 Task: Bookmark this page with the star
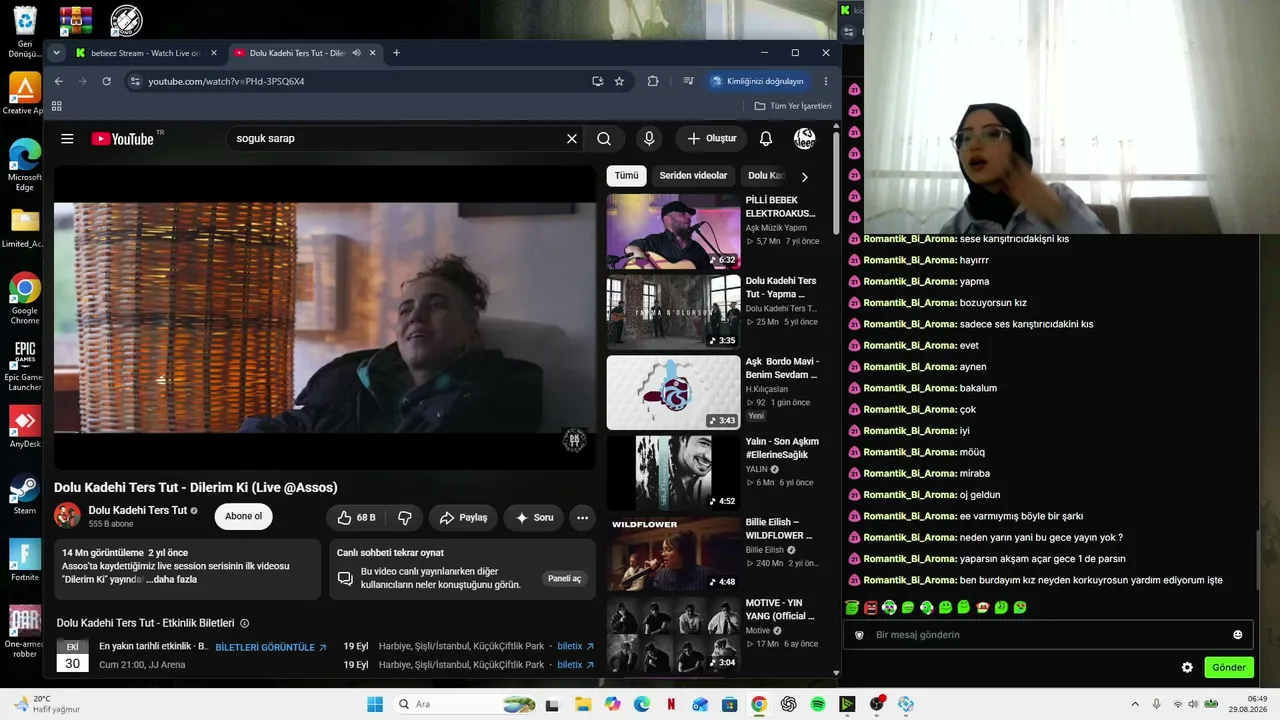[x=619, y=81]
